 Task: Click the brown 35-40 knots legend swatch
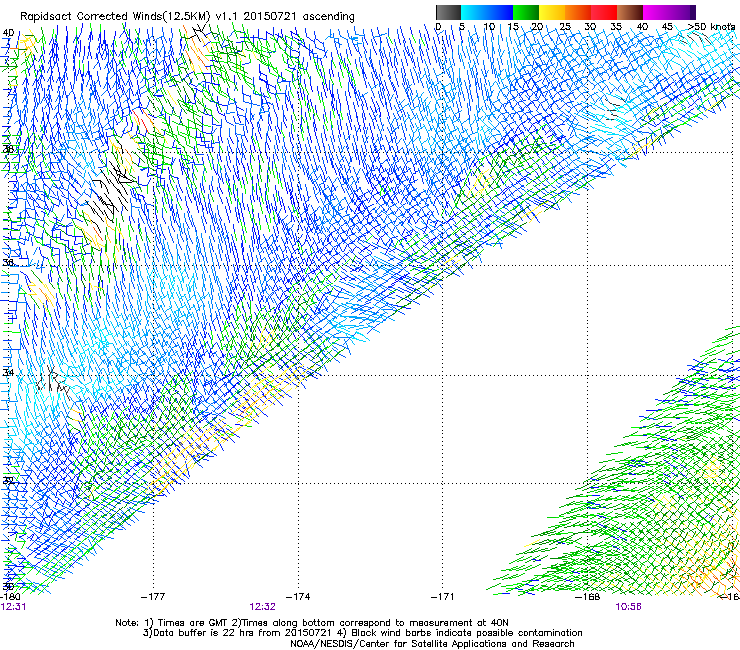(x=630, y=12)
